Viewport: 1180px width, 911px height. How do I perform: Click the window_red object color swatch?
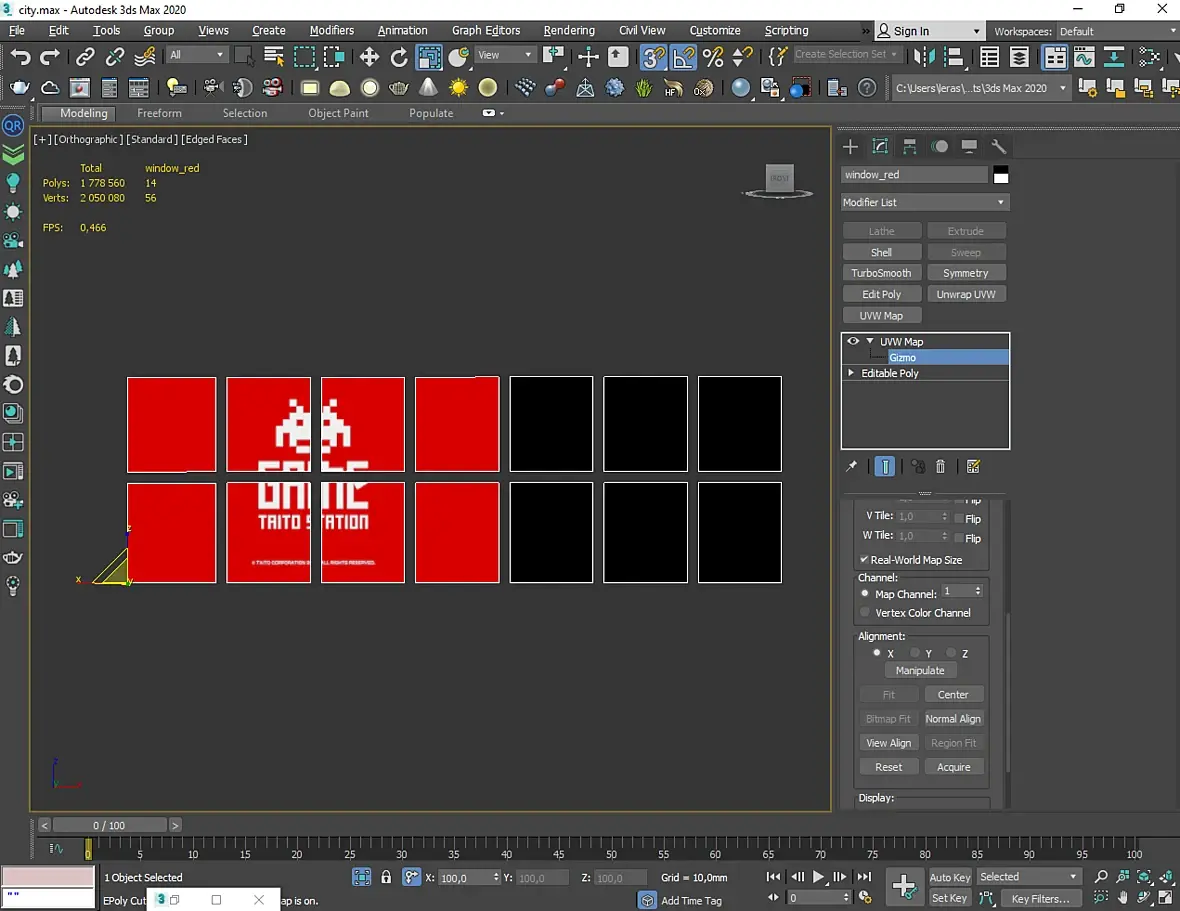point(1001,176)
